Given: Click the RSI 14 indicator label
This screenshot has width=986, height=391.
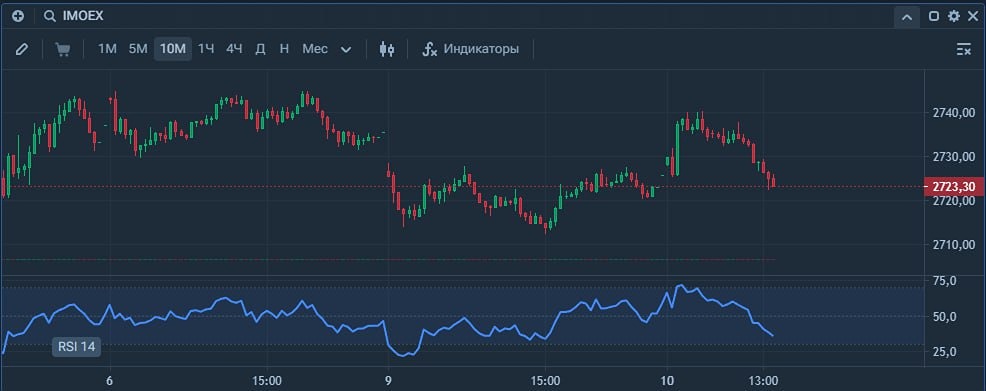Looking at the screenshot, I should 76,346.
